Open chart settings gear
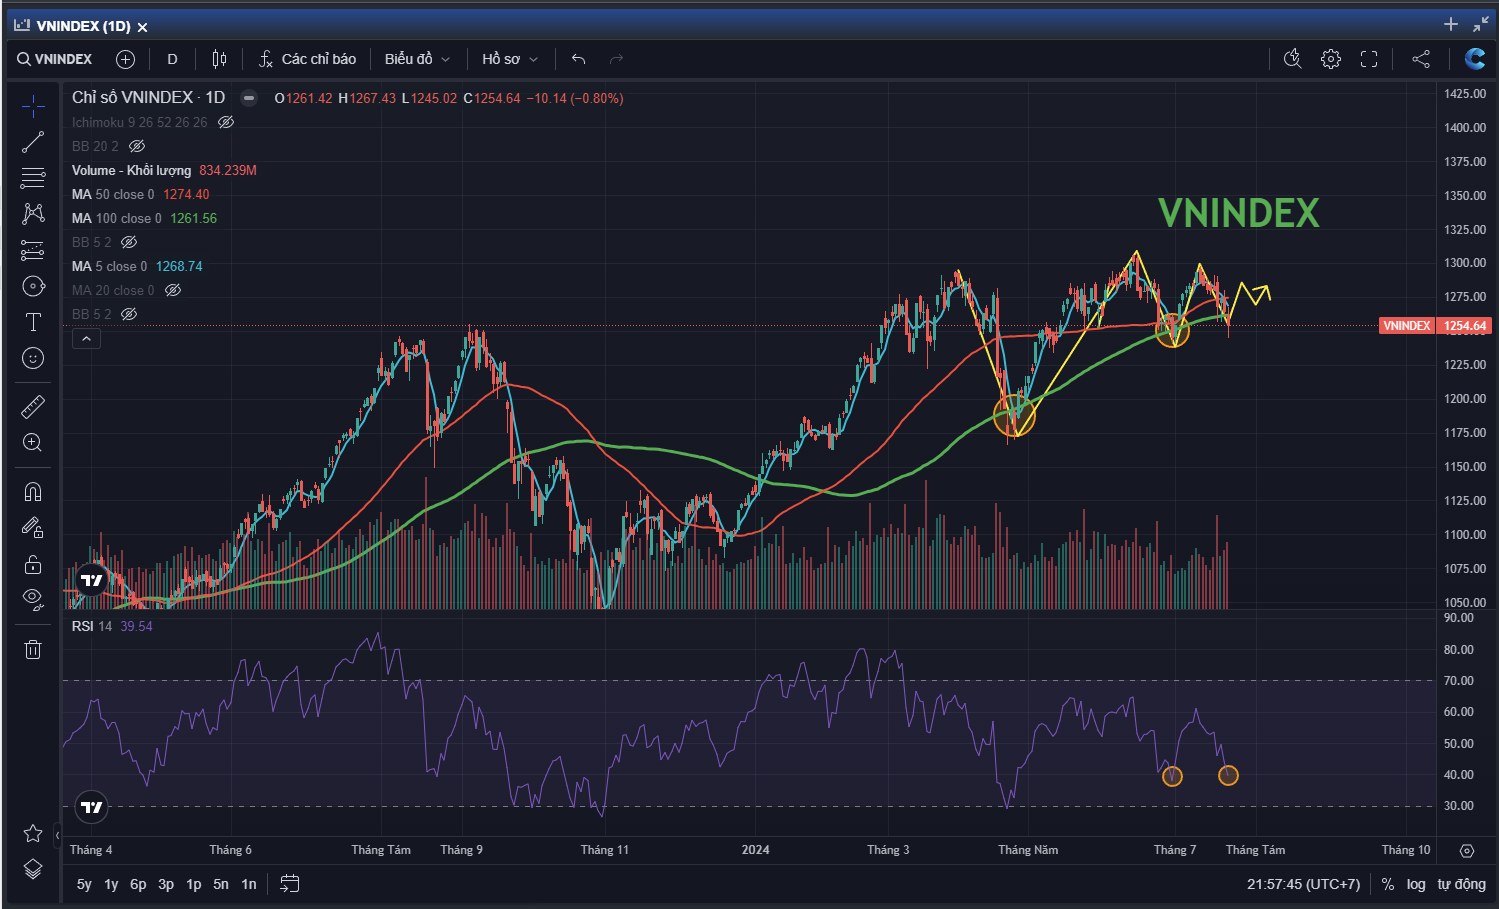The width and height of the screenshot is (1499, 909). [x=1330, y=59]
